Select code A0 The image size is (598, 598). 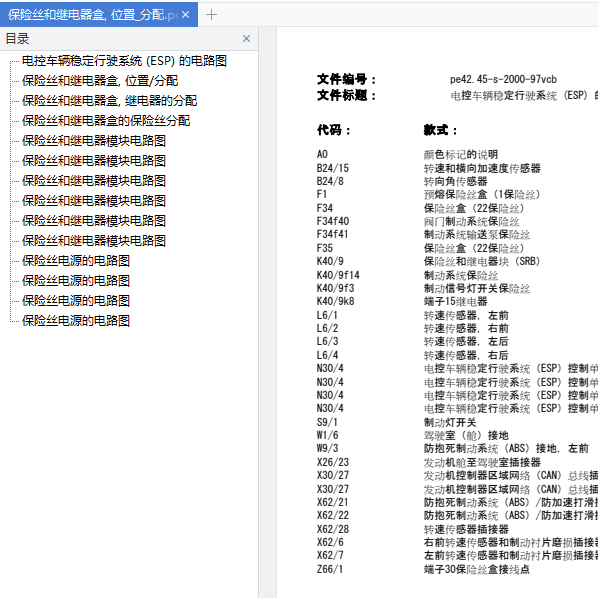(322, 154)
